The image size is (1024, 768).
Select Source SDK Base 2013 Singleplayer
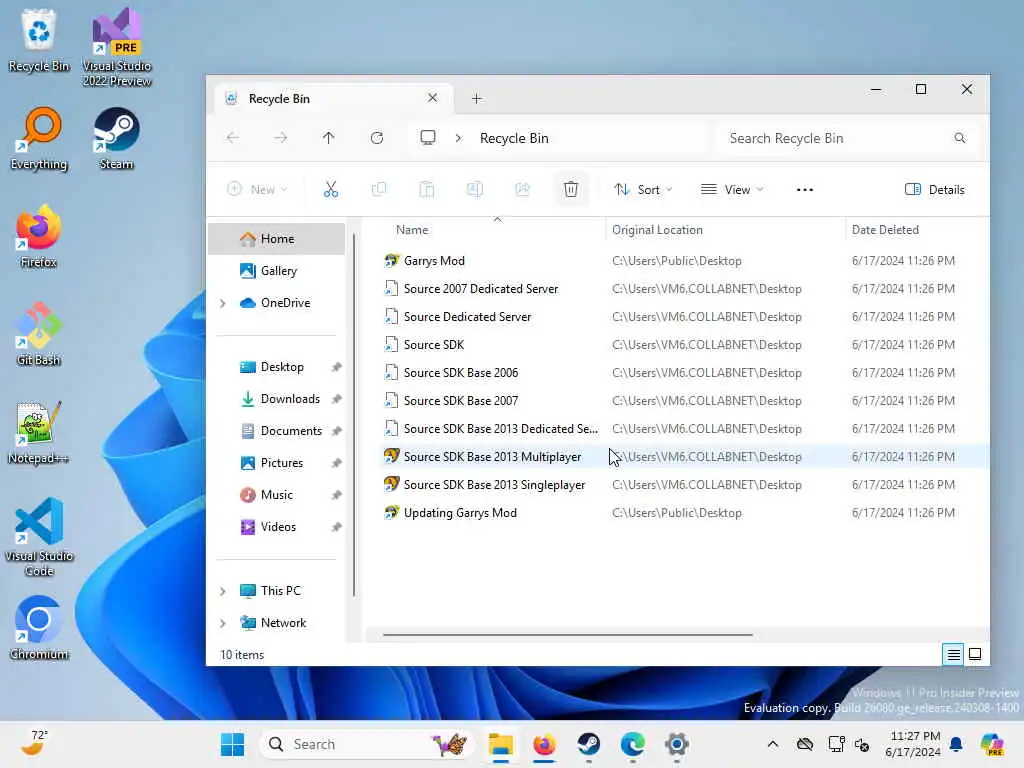point(684,485)
